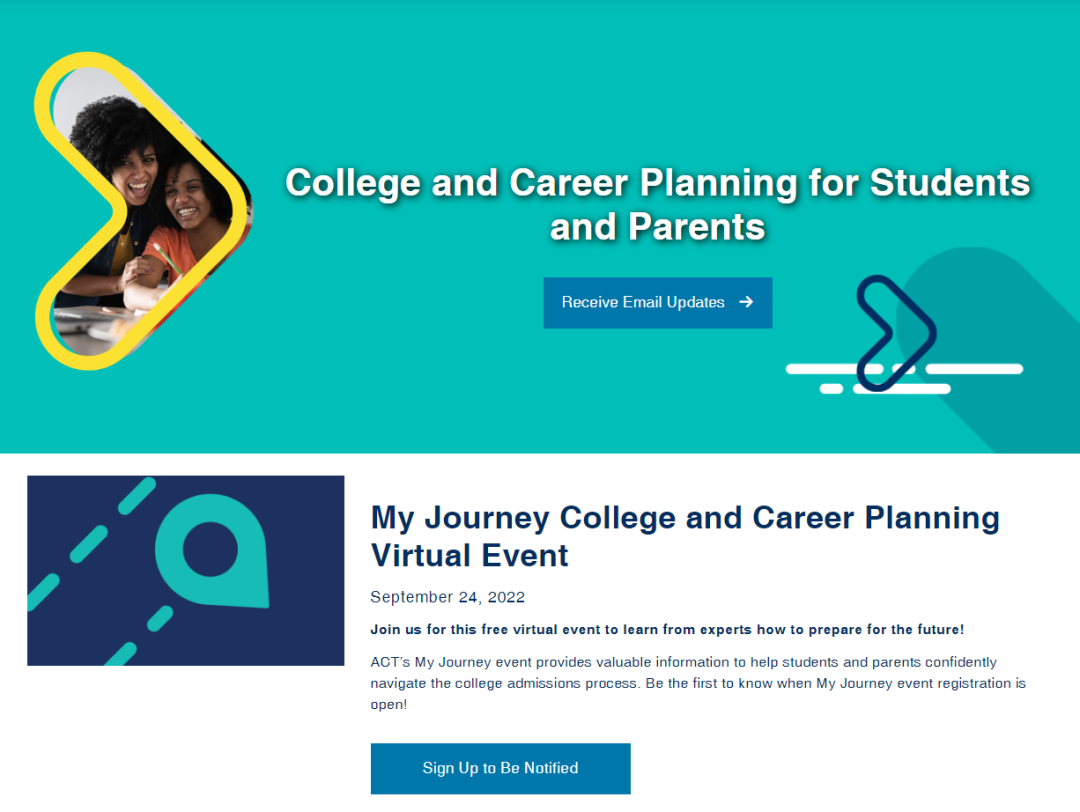The height and width of the screenshot is (812, 1080).
Task: Click the bold "Join us for this free virtual event" text
Action: pos(666,629)
